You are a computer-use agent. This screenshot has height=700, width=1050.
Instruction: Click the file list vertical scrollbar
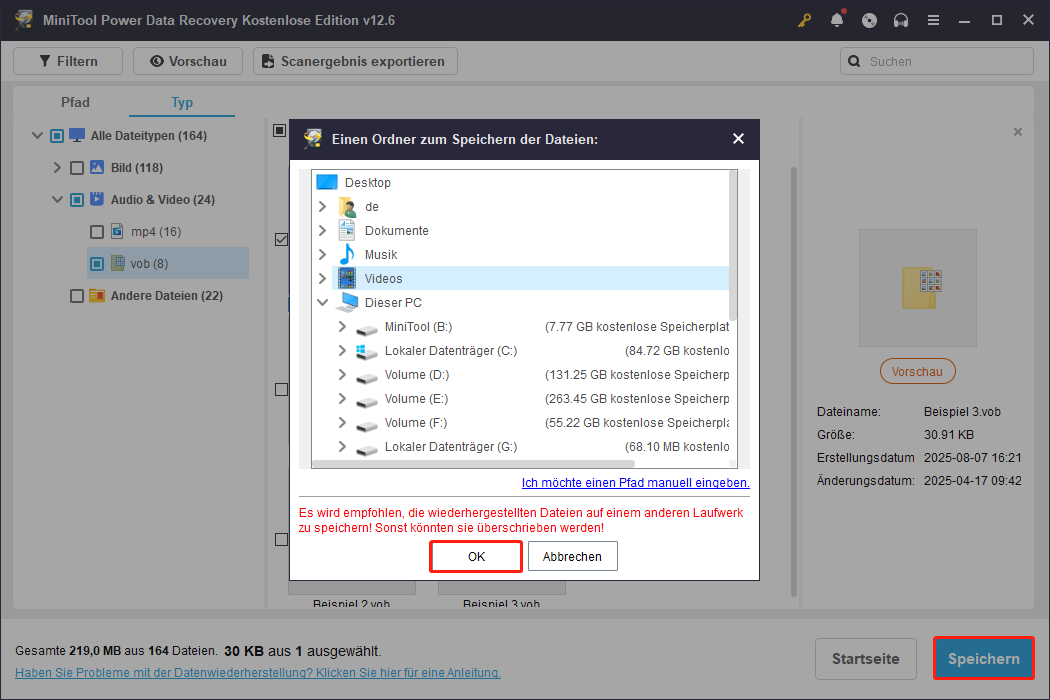[x=794, y=382]
